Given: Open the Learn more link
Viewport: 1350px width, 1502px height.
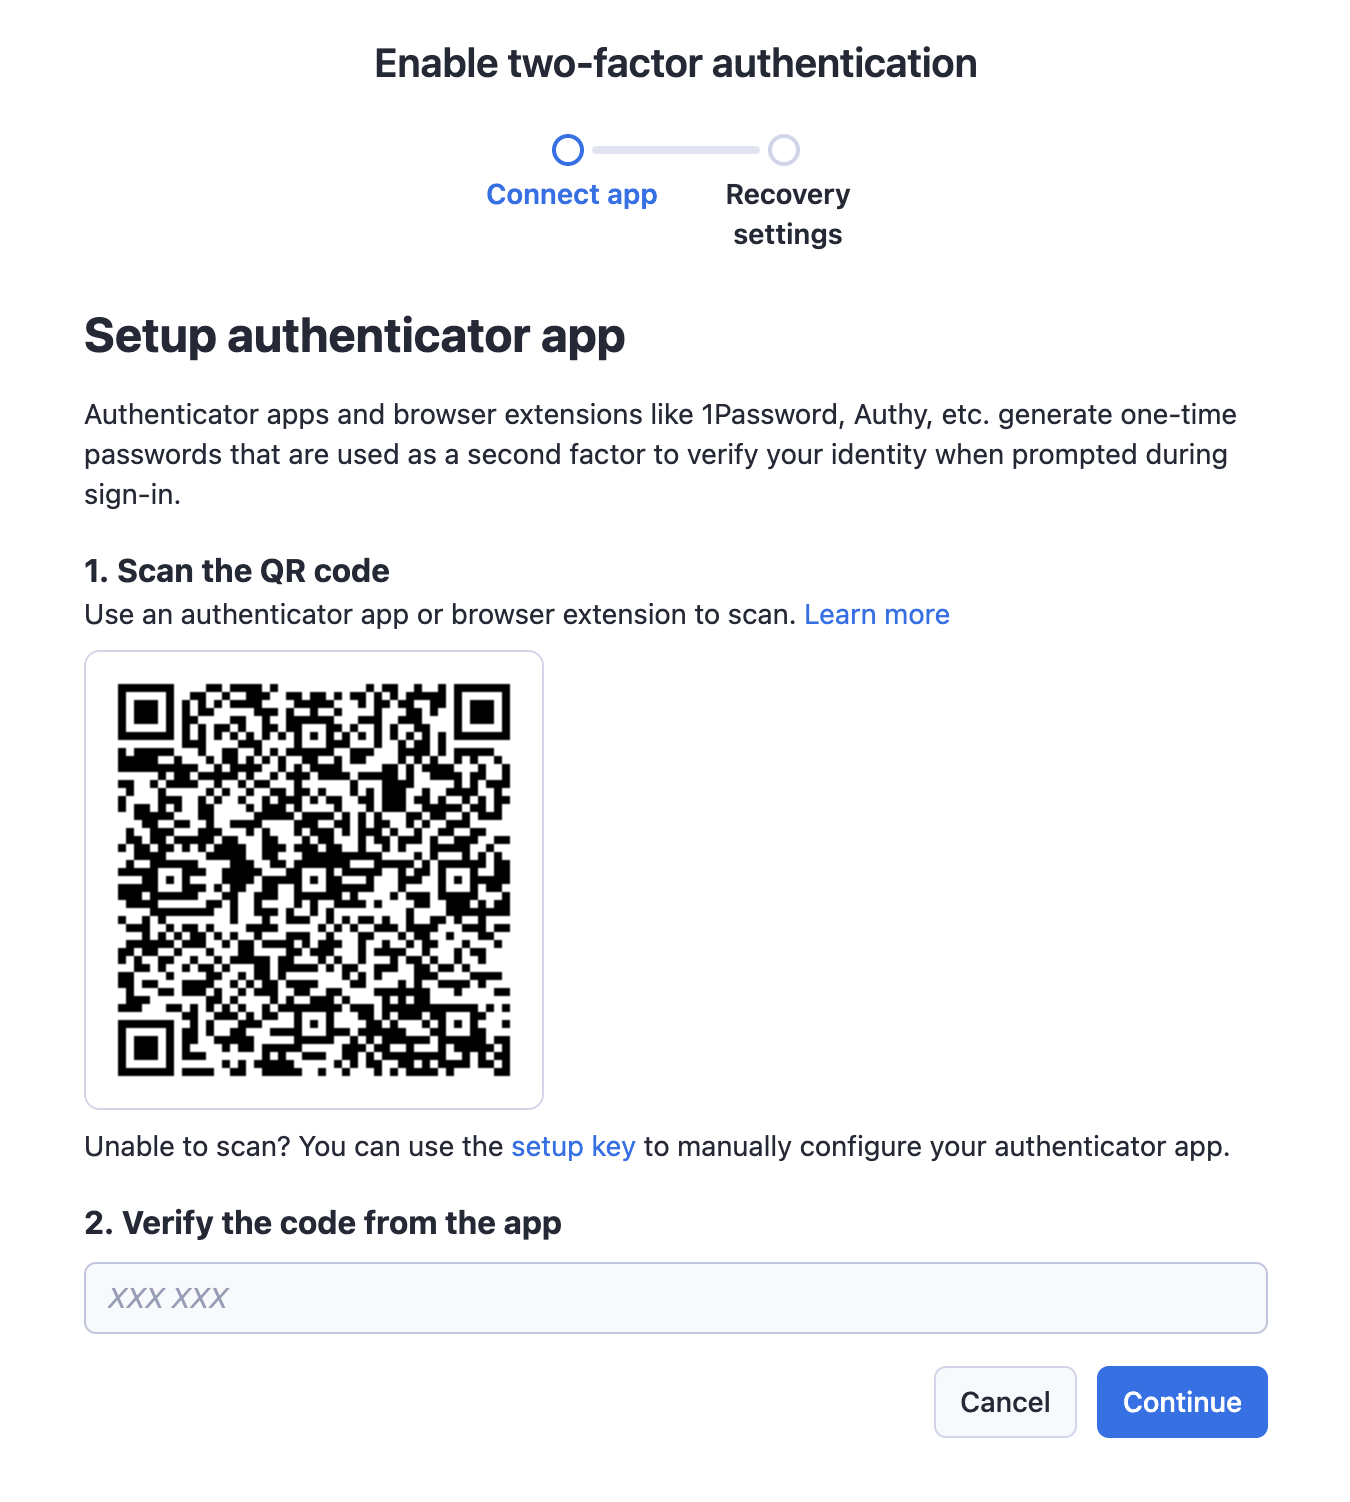Looking at the screenshot, I should tap(876, 615).
